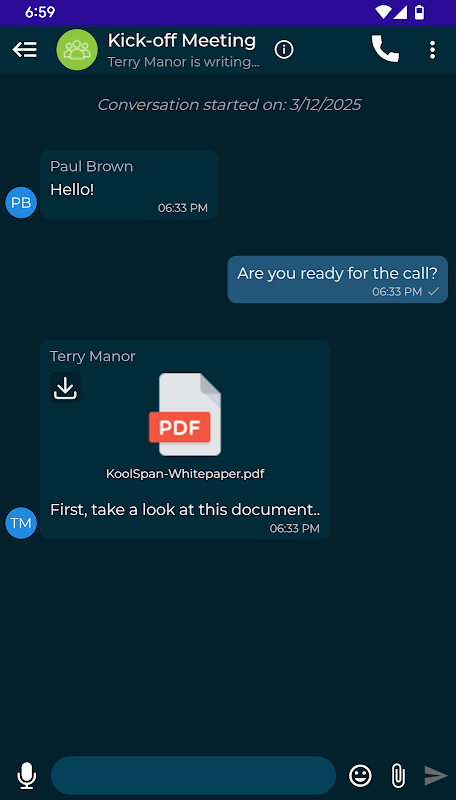The height and width of the screenshot is (800, 456).
Task: Tap Terry Manor's TM avatar
Action: 21,523
